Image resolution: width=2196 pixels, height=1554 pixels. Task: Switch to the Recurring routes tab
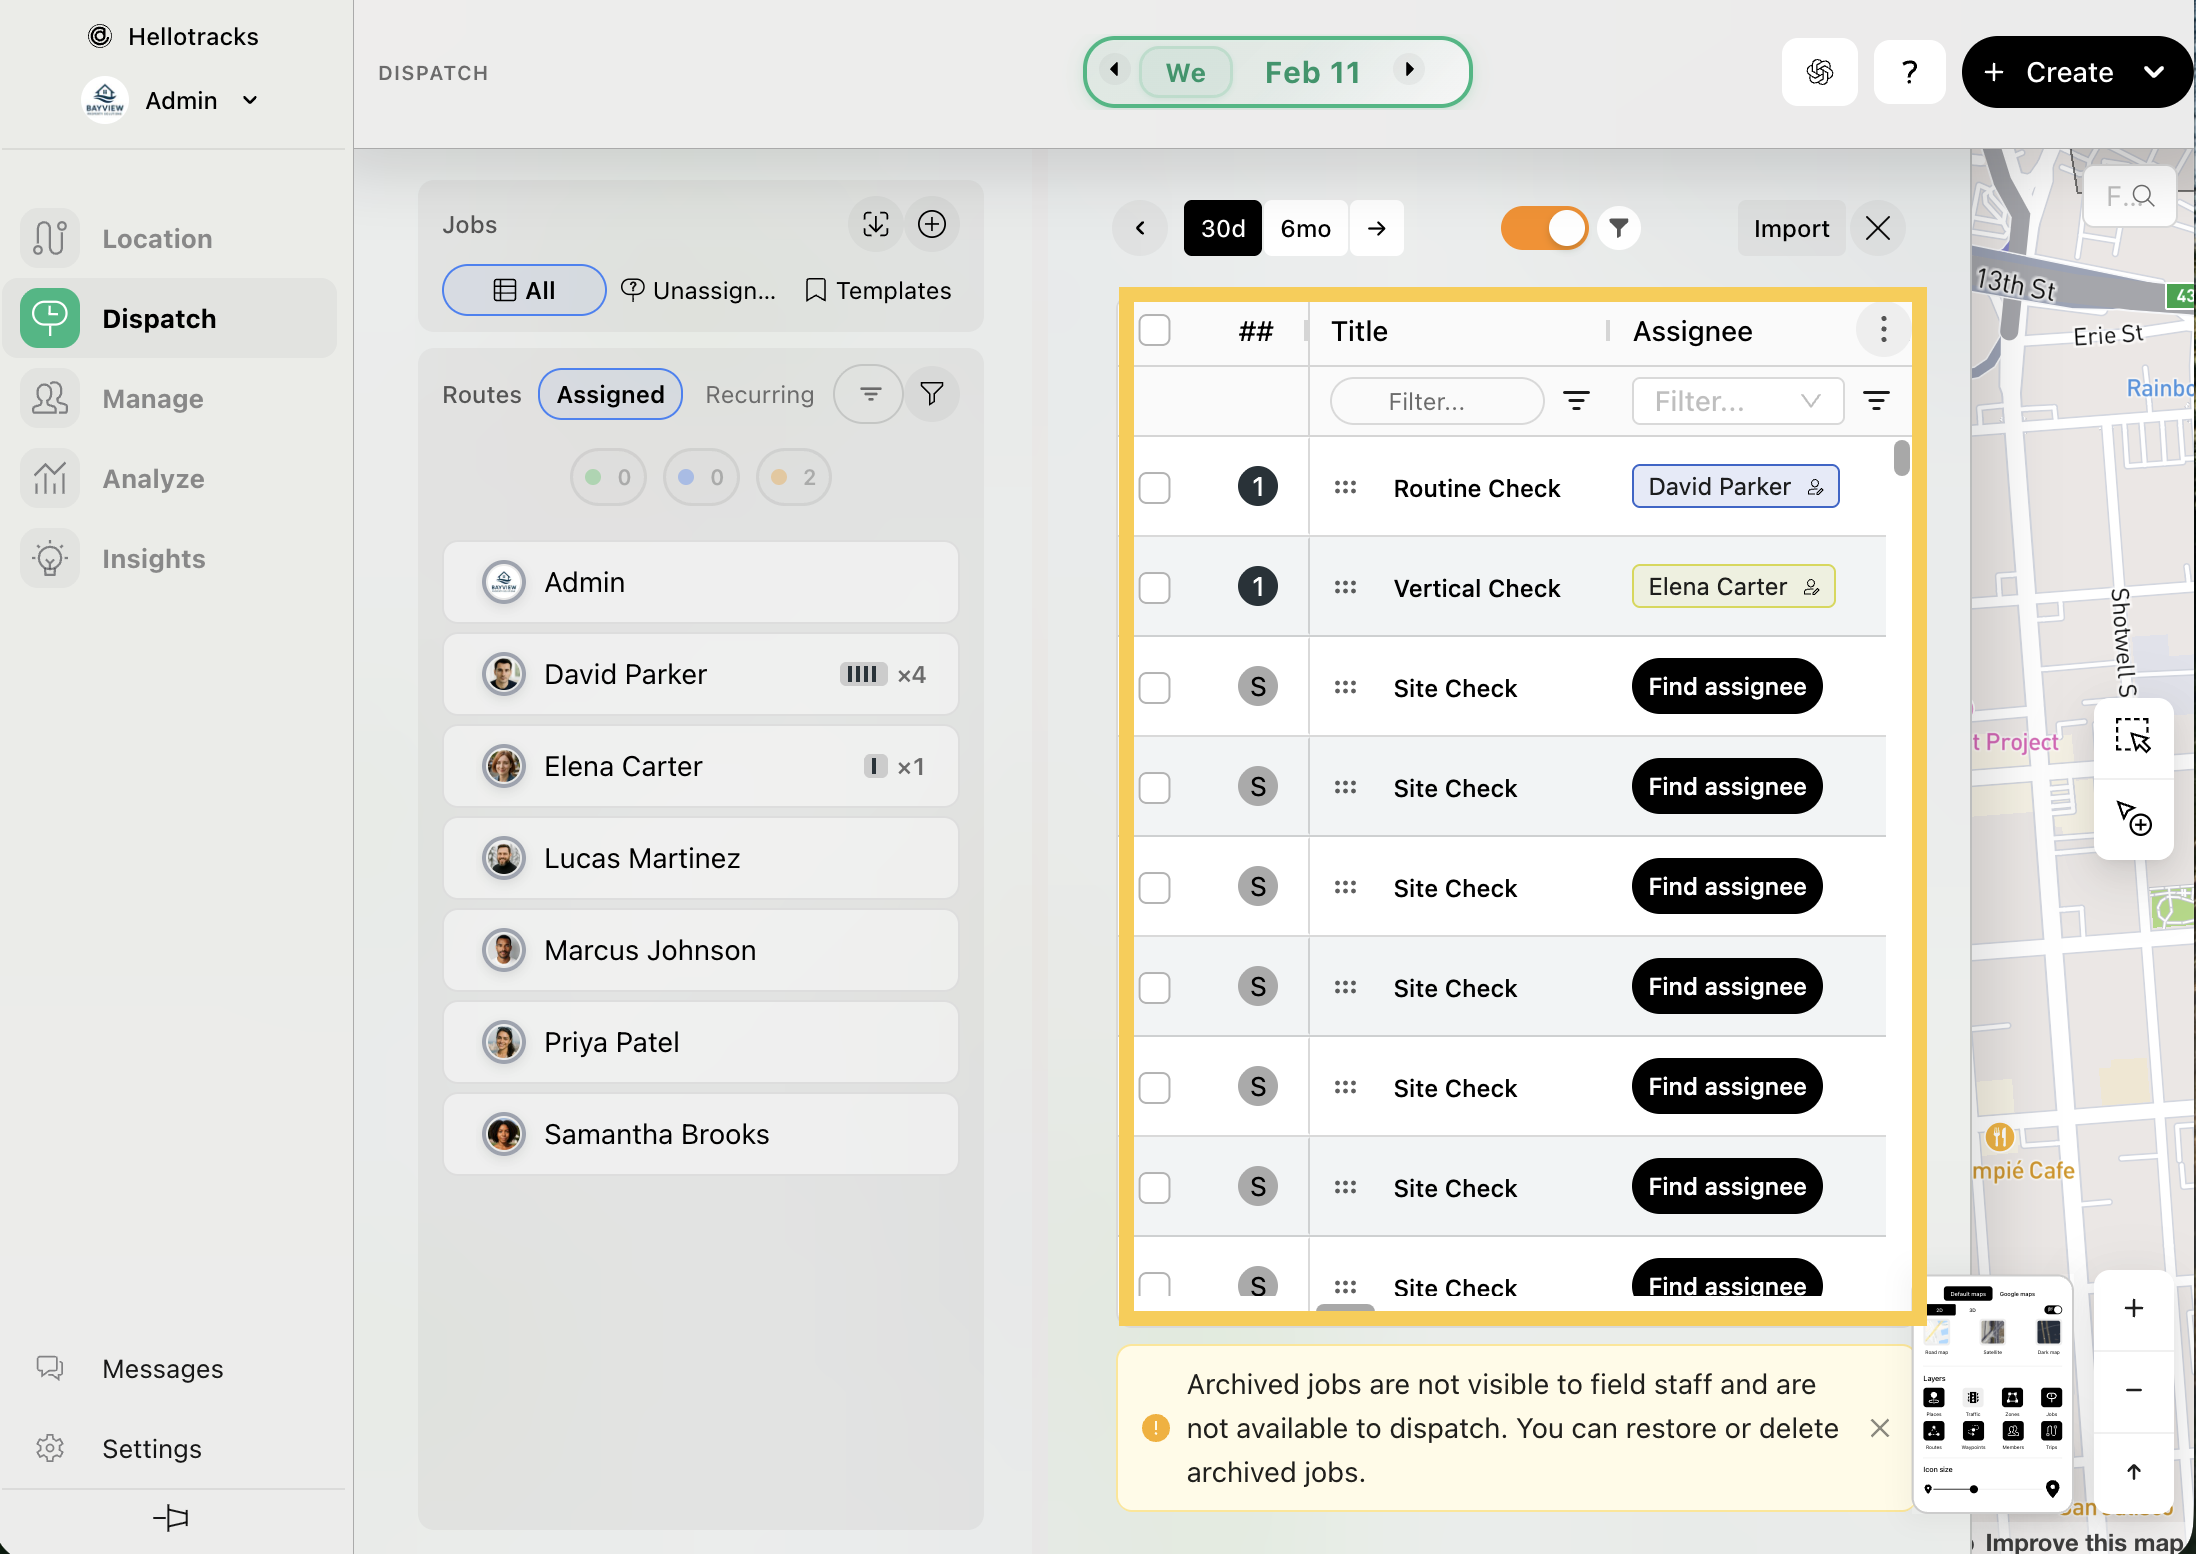(x=759, y=394)
